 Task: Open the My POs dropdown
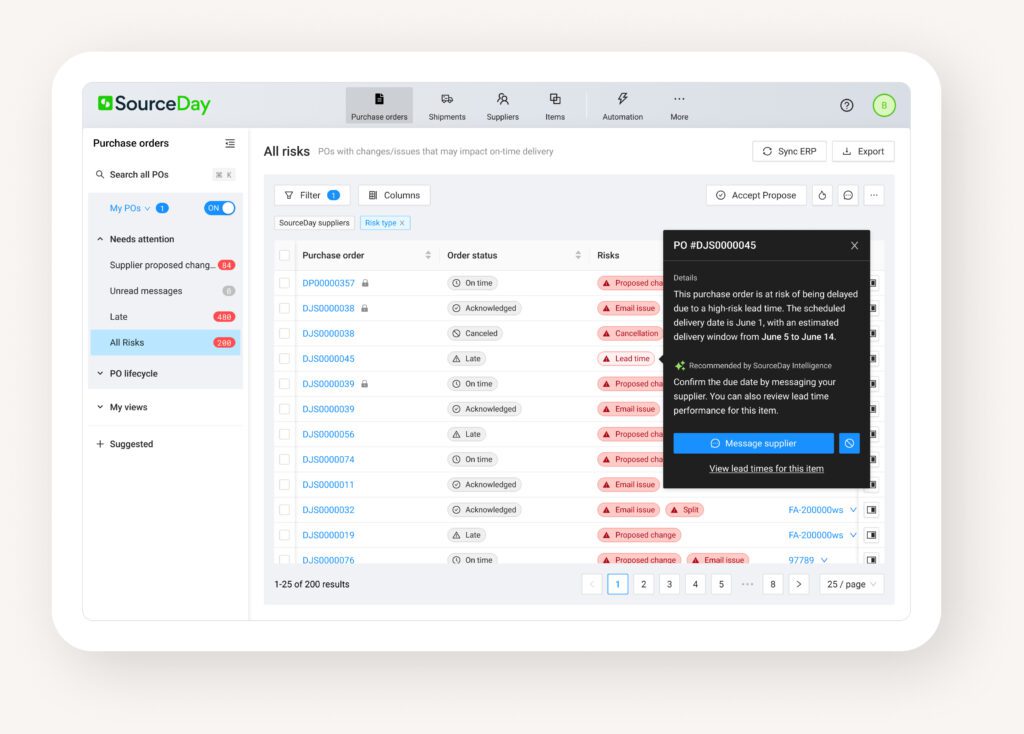[130, 208]
